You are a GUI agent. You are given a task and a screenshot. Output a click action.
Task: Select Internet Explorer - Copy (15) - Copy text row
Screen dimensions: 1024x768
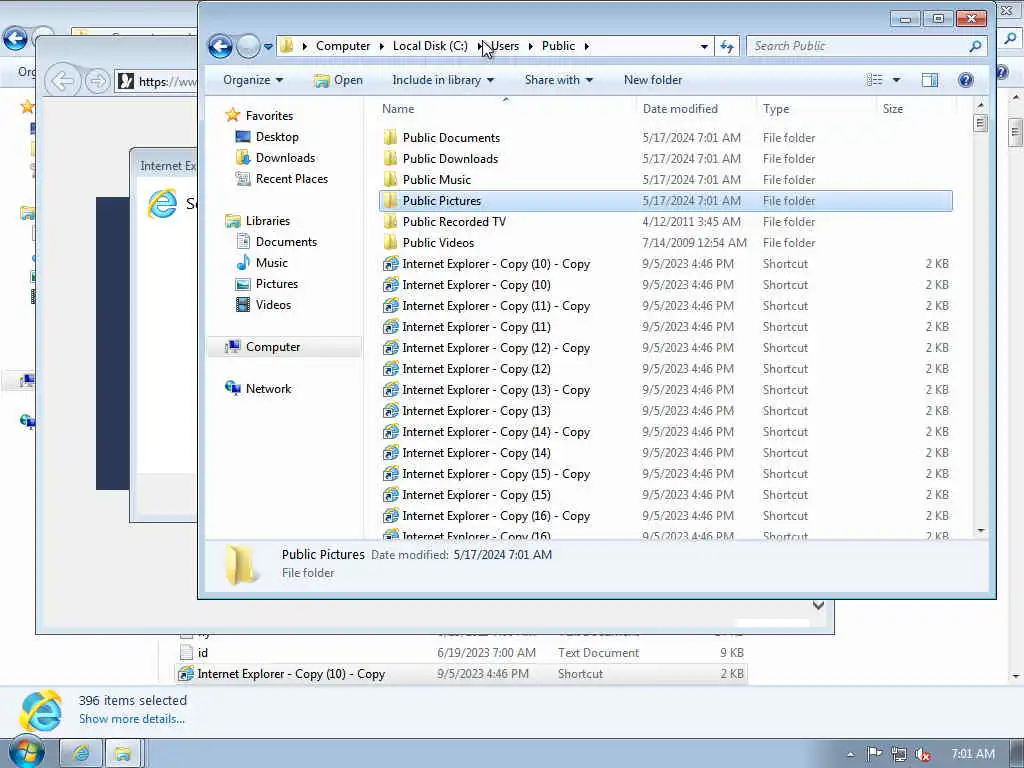click(x=496, y=473)
